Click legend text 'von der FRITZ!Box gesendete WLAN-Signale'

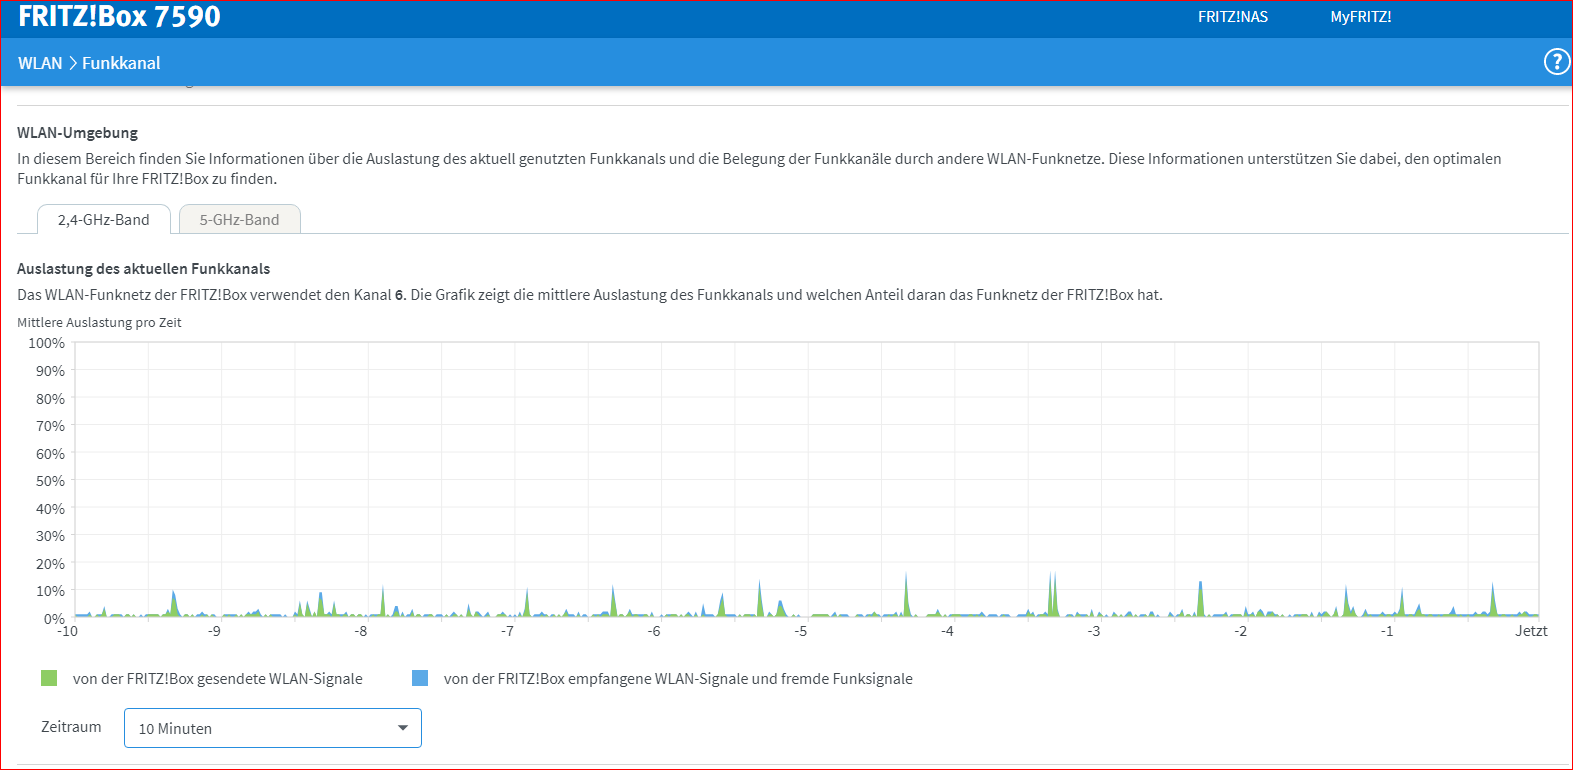pyautogui.click(x=218, y=679)
